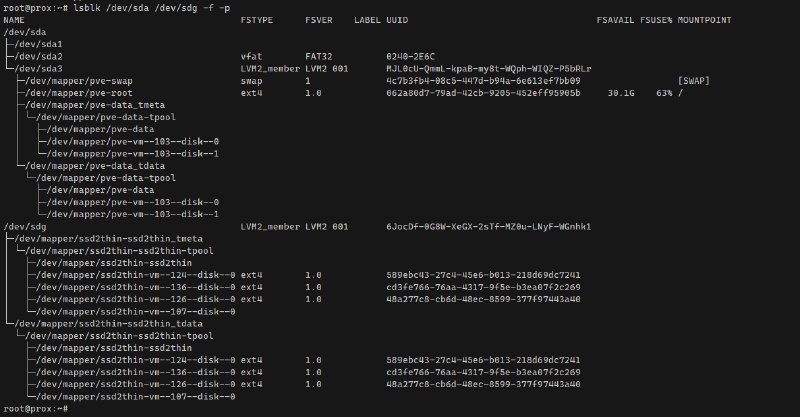
Task: Select the ssd2thin-ssd2thin_tmeta node
Action: coord(109,239)
